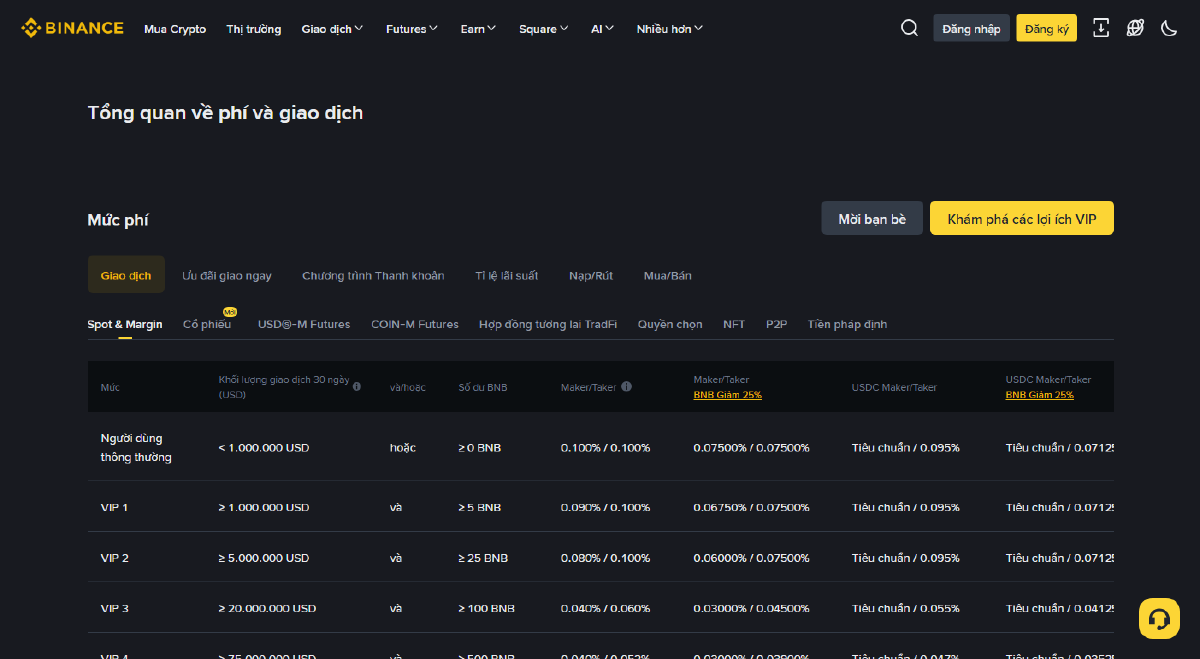Expand the Square dropdown menu
This screenshot has width=1200, height=659.
(x=544, y=29)
